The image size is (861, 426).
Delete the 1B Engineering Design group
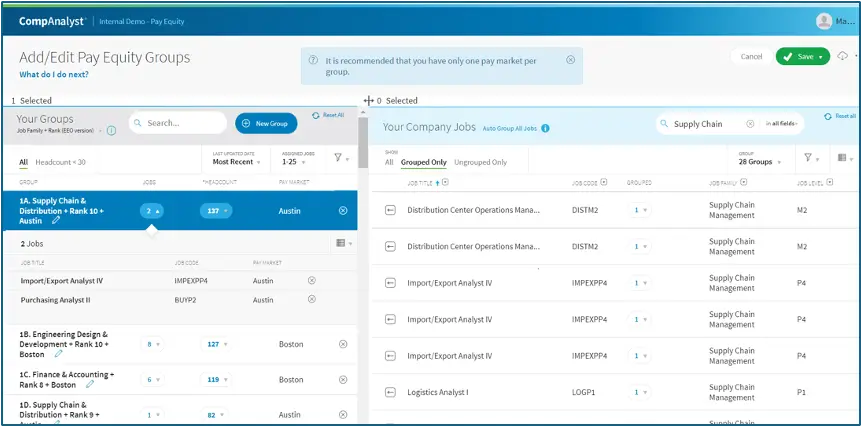click(x=343, y=344)
